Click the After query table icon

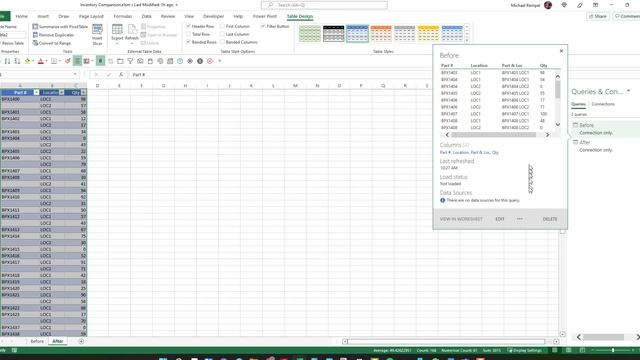[x=576, y=142]
